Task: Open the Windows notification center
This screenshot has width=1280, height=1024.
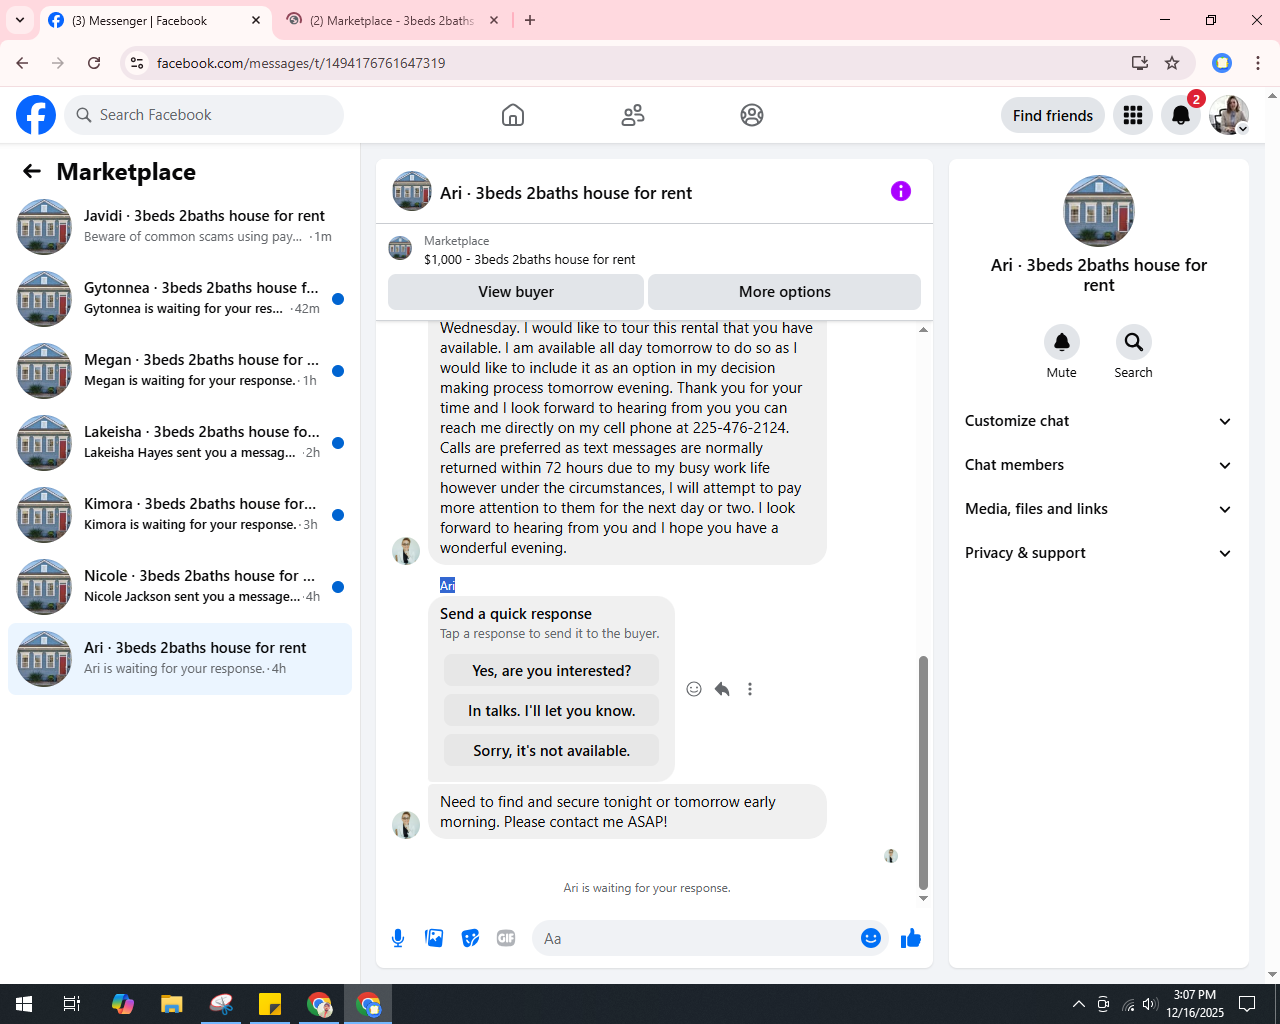Action: (x=1247, y=1004)
